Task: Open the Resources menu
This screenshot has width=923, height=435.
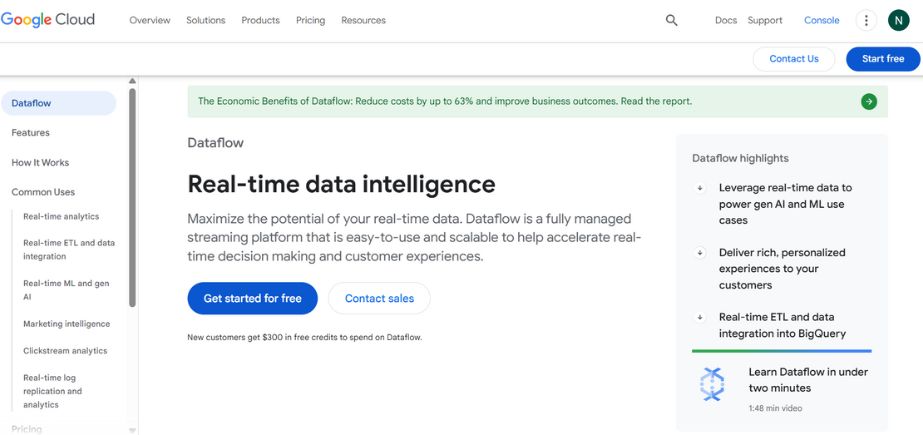Action: [x=363, y=20]
